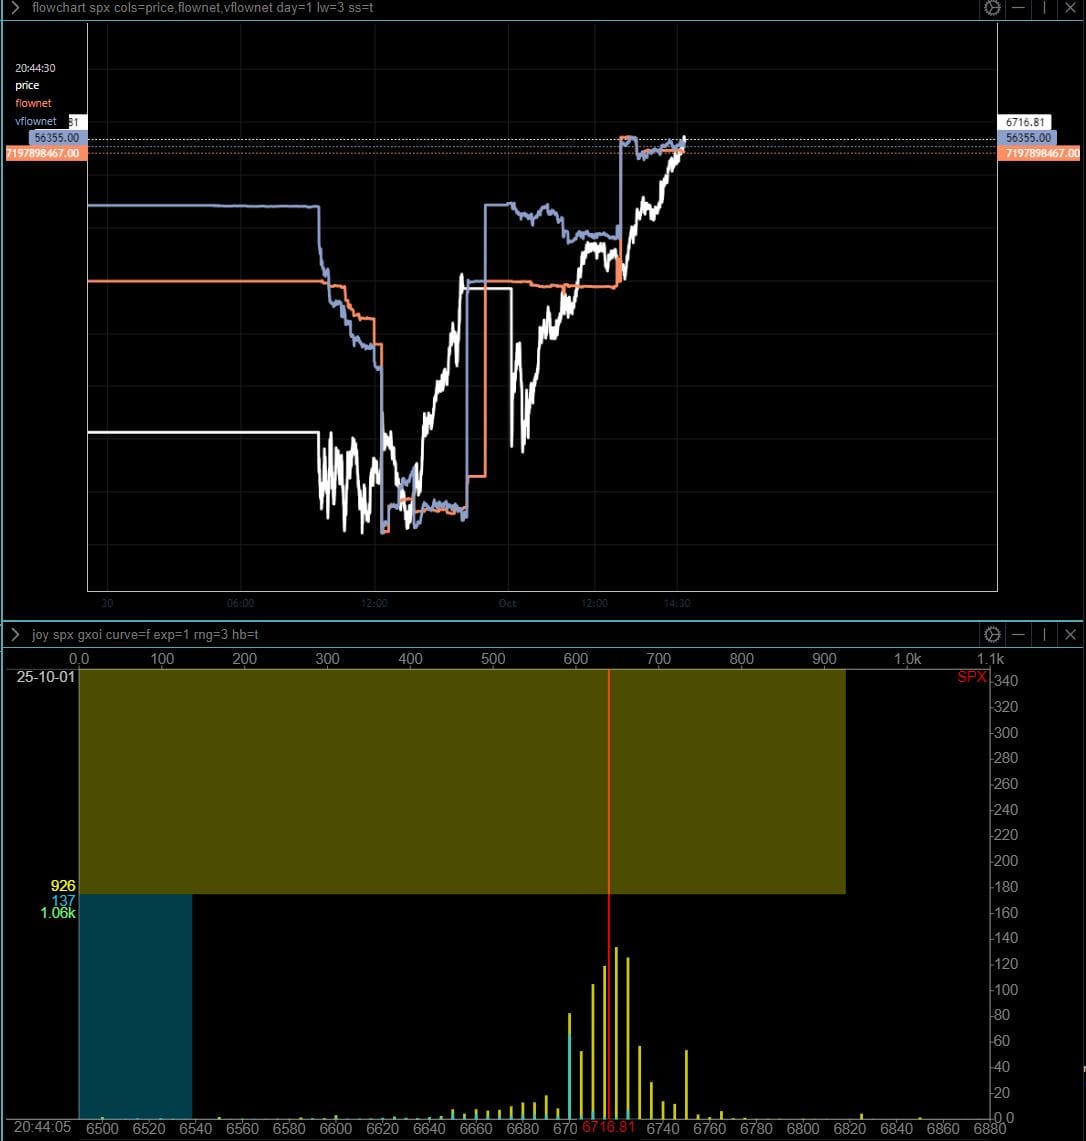Open settings gear in joy spx panel

pyautogui.click(x=992, y=635)
